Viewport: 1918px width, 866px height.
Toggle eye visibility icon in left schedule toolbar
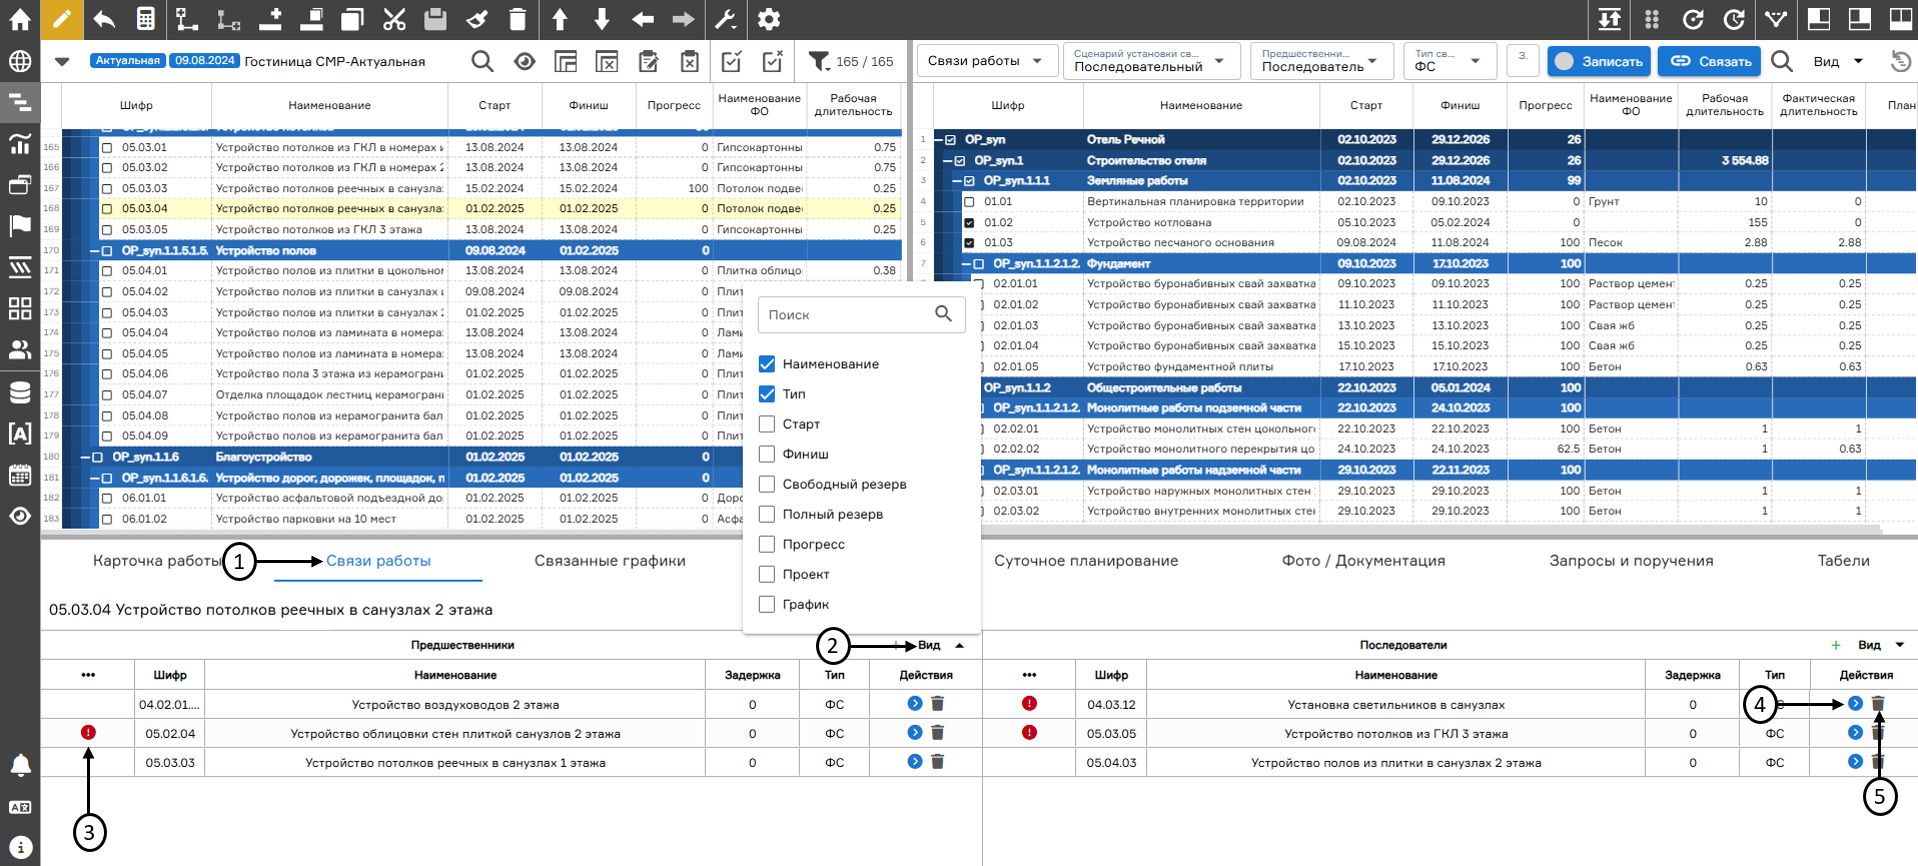524,62
